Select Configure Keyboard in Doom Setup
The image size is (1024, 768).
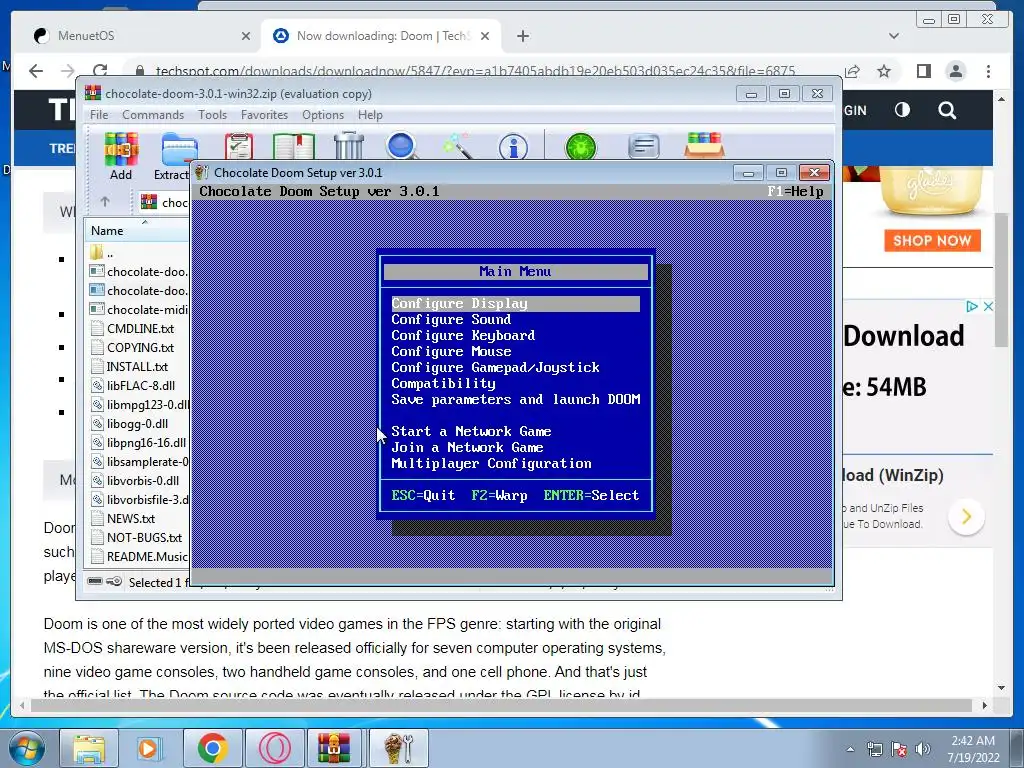463,336
